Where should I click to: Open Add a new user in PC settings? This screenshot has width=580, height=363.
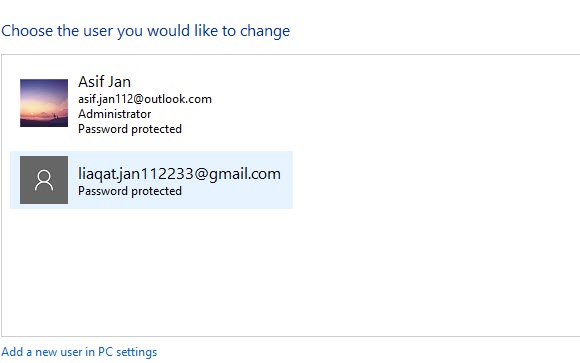(79, 352)
